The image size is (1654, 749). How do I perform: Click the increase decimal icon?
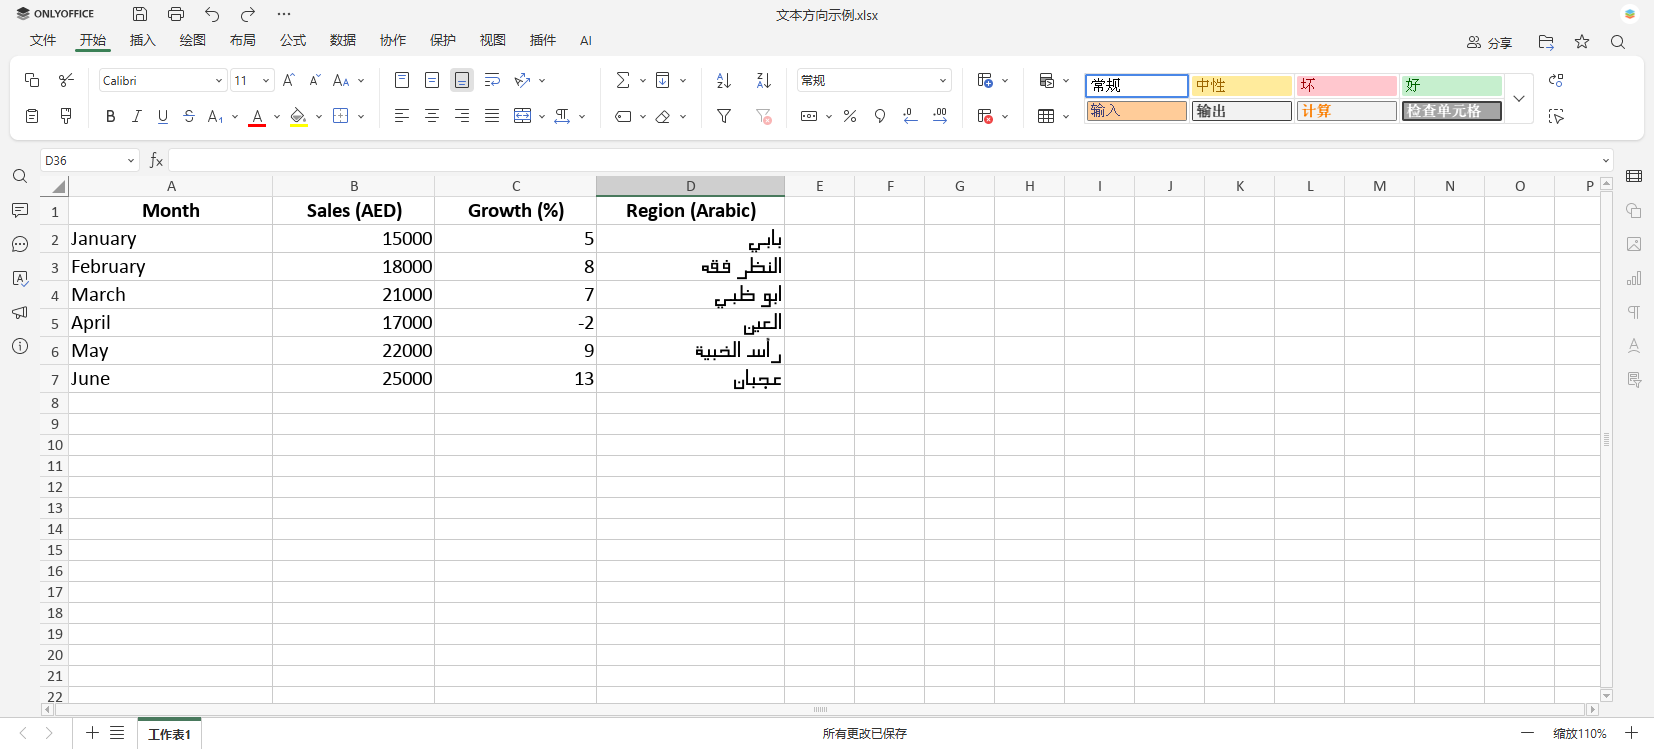pyautogui.click(x=940, y=116)
